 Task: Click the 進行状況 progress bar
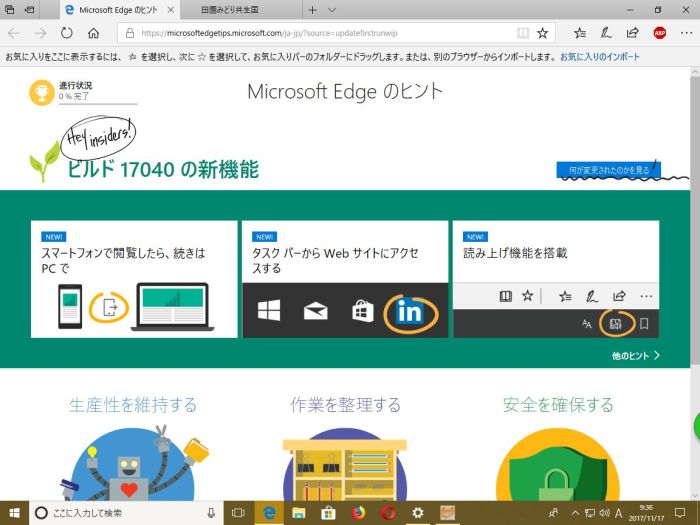coord(98,102)
